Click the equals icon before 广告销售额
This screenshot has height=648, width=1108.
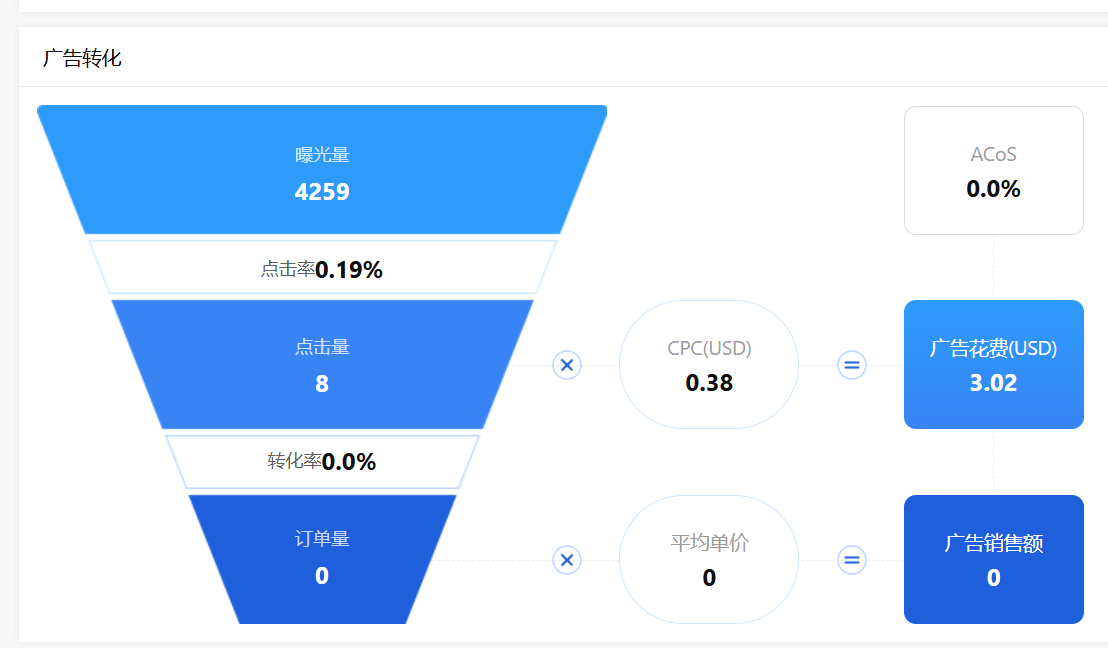[x=851, y=560]
